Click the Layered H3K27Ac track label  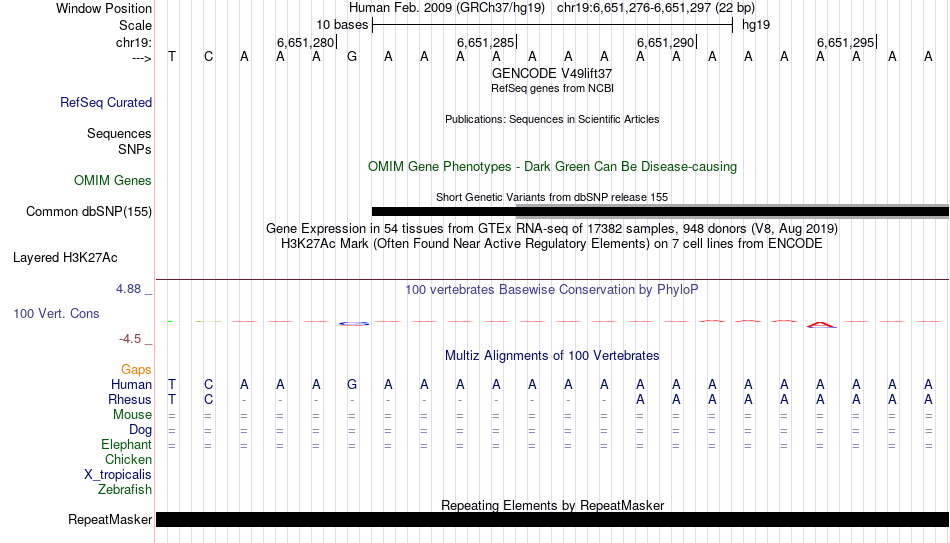65,258
